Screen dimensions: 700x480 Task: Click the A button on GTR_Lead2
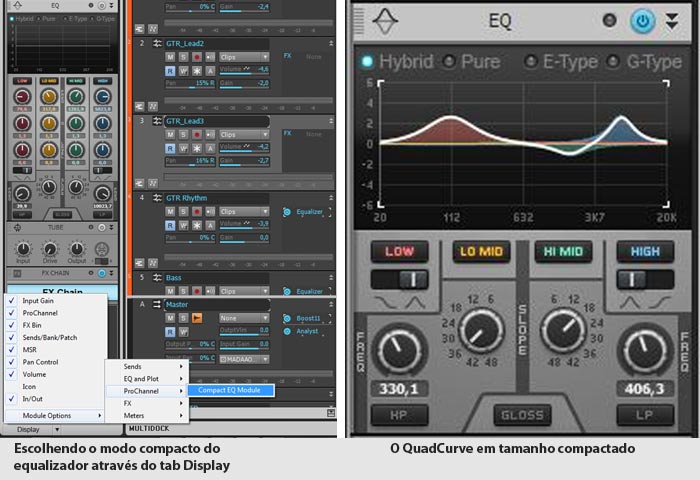pyautogui.click(x=210, y=71)
